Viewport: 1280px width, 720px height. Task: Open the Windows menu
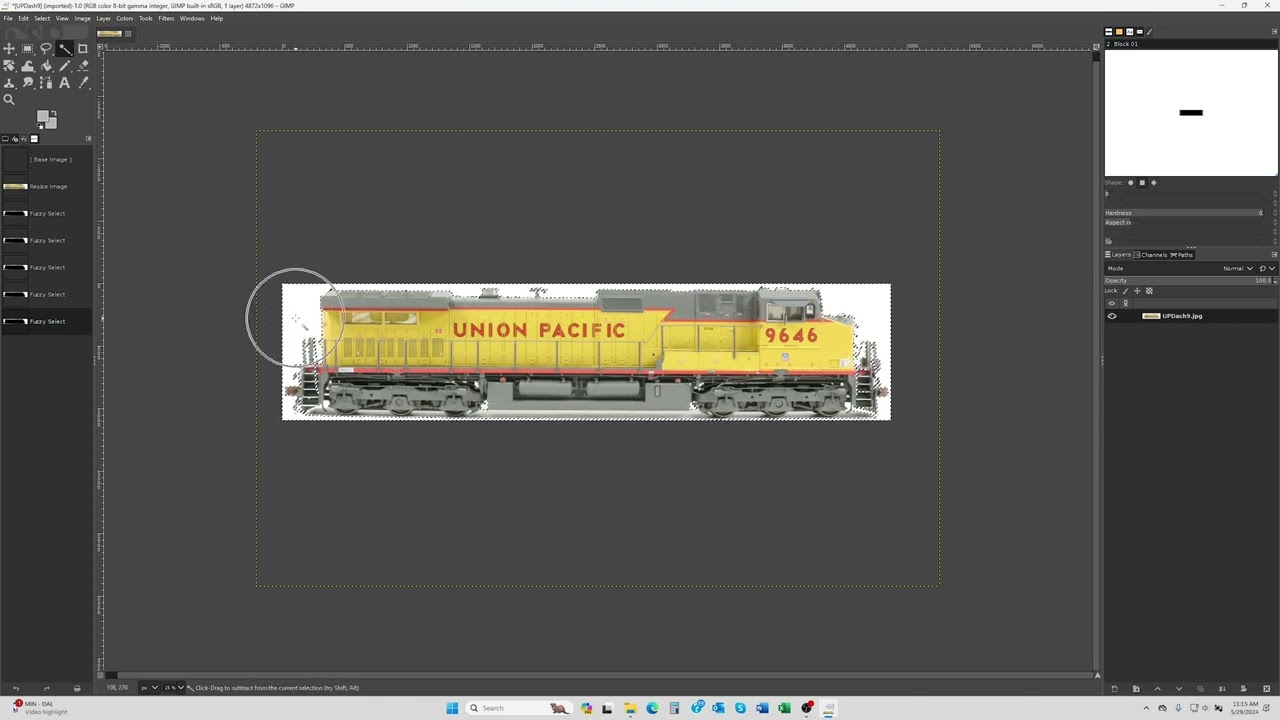tap(192, 18)
